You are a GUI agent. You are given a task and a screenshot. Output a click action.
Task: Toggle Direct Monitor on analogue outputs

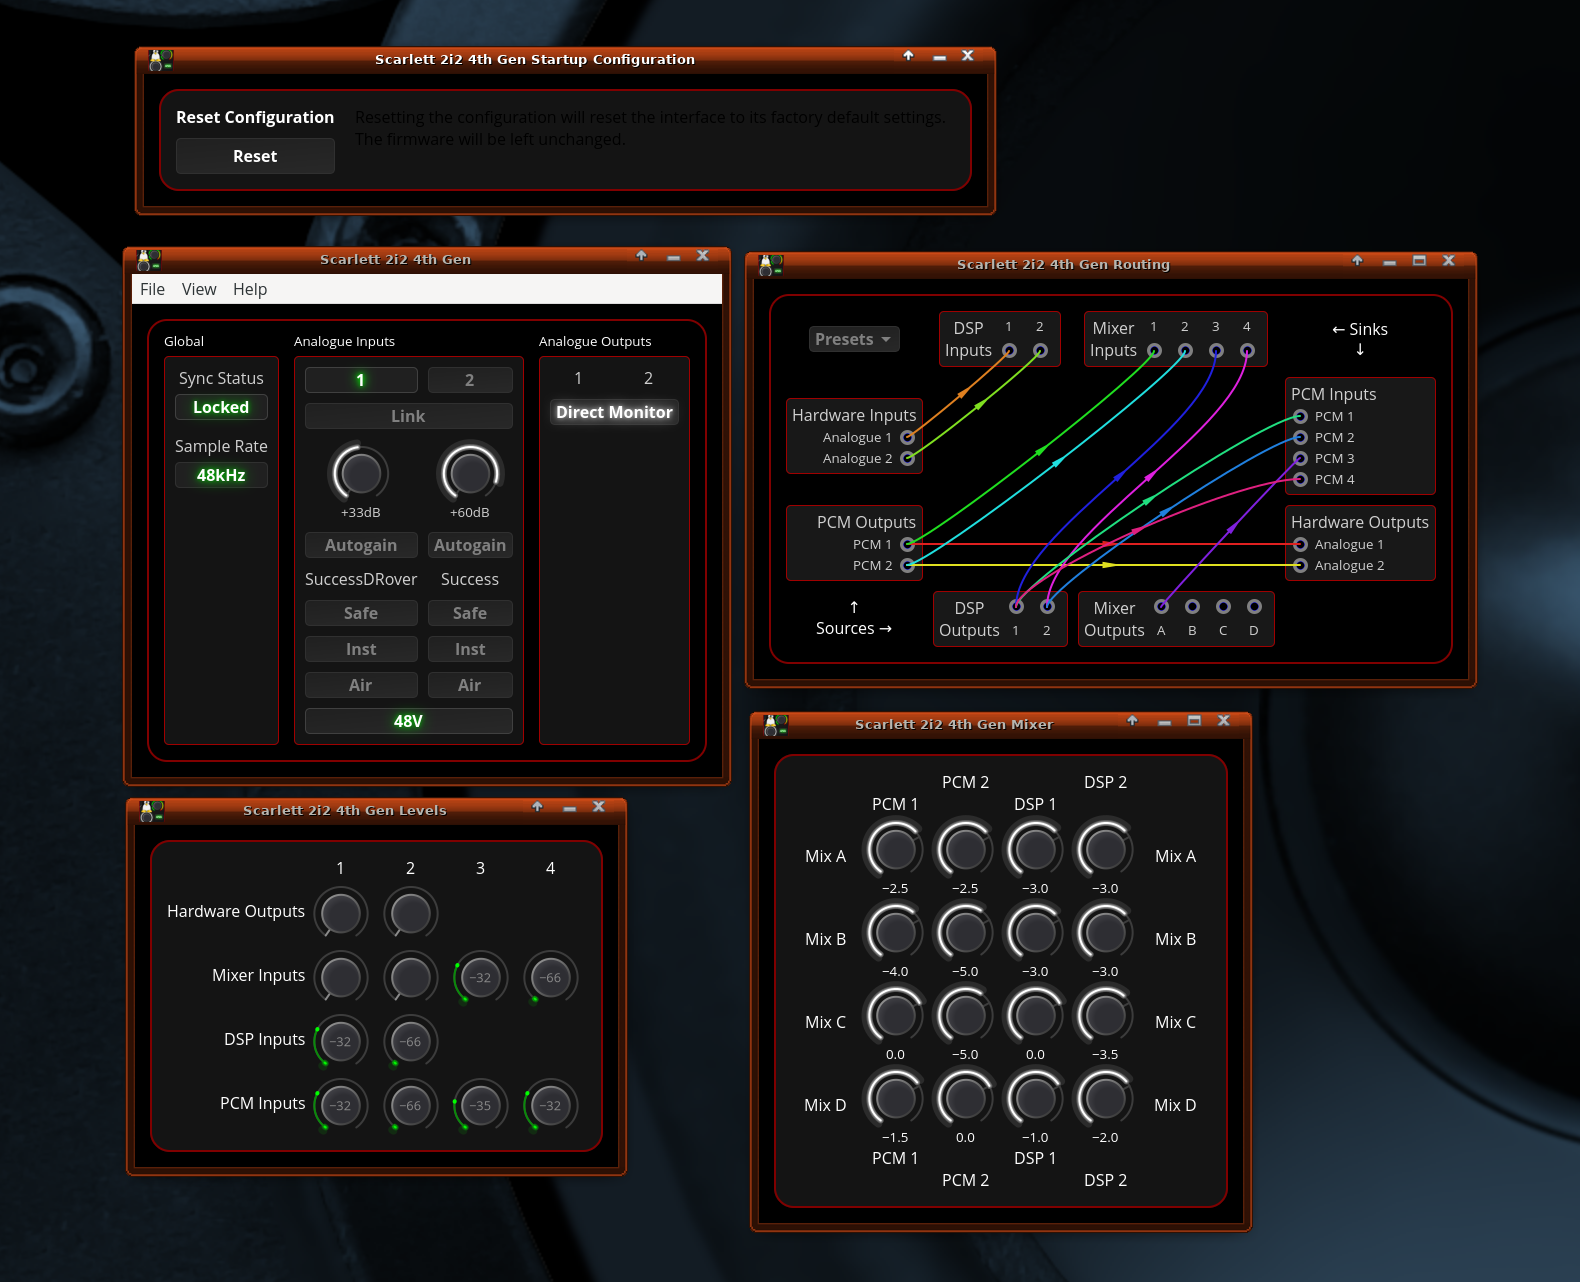pos(614,412)
